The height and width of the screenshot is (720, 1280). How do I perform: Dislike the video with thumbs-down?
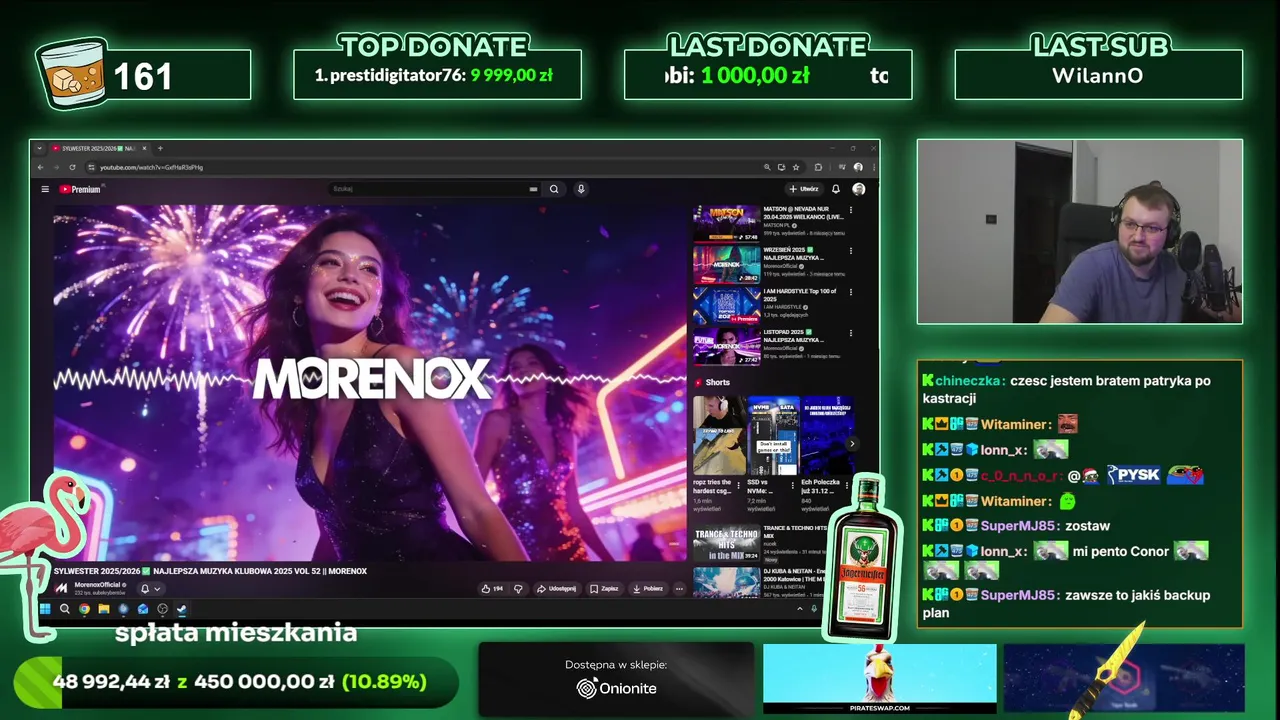[518, 589]
